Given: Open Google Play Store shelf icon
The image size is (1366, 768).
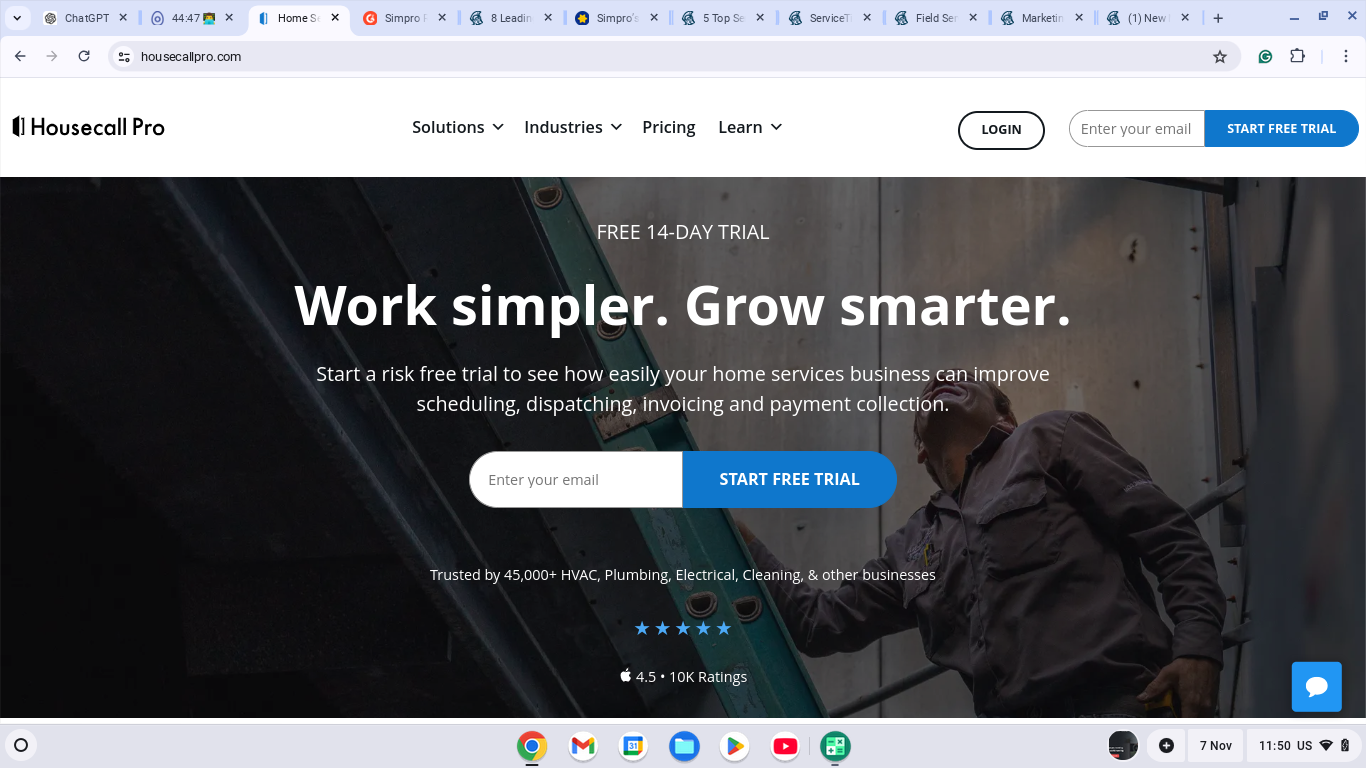Looking at the screenshot, I should (735, 746).
